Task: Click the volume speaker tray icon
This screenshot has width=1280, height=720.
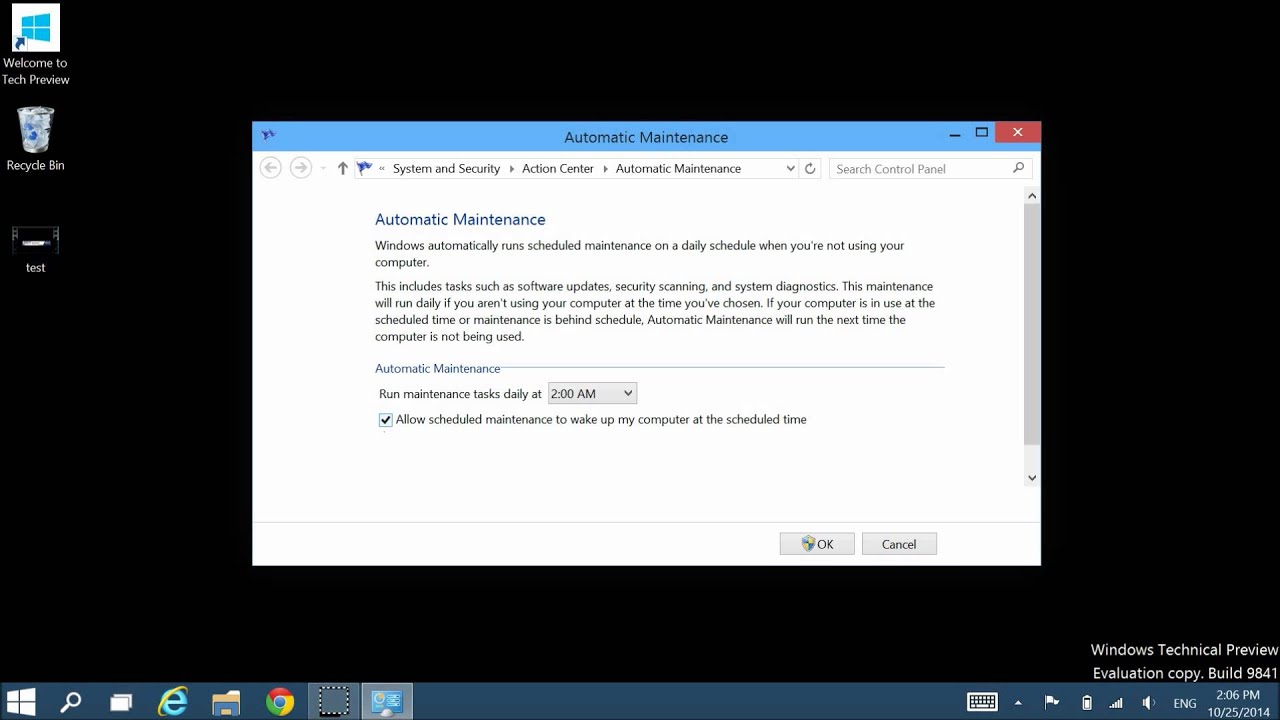Action: coord(1149,703)
